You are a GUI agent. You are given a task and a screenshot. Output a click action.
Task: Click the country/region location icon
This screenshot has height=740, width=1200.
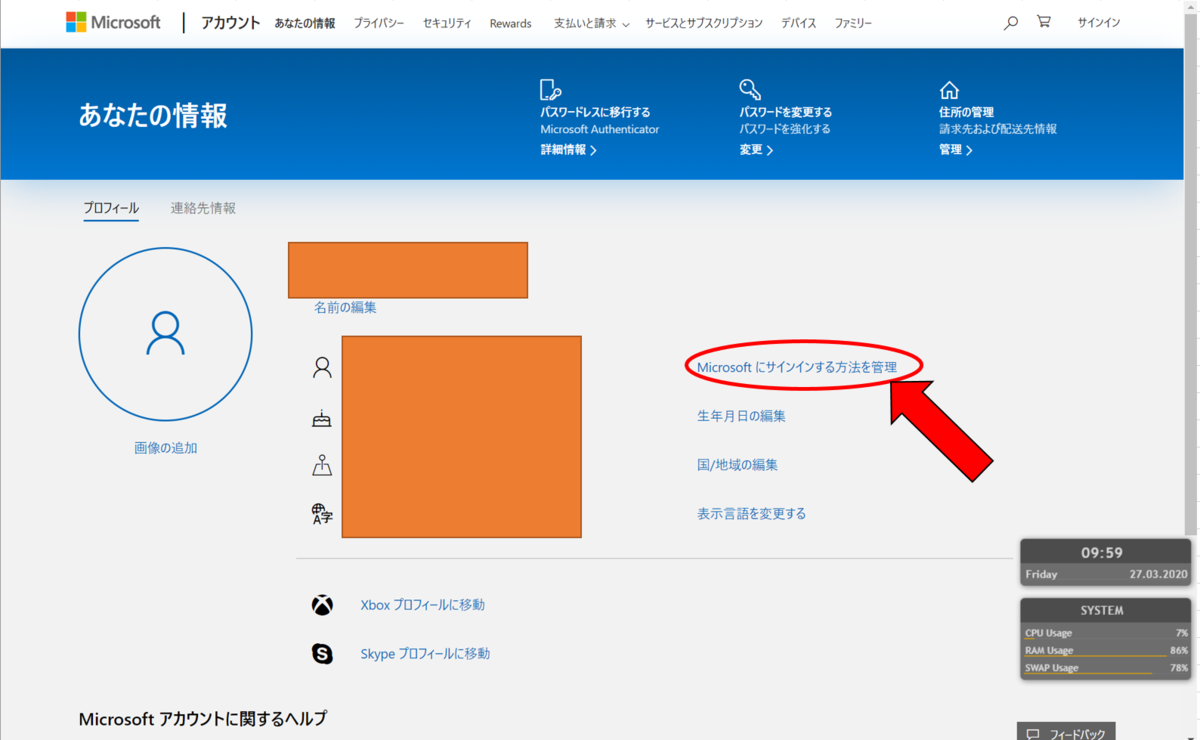322,465
